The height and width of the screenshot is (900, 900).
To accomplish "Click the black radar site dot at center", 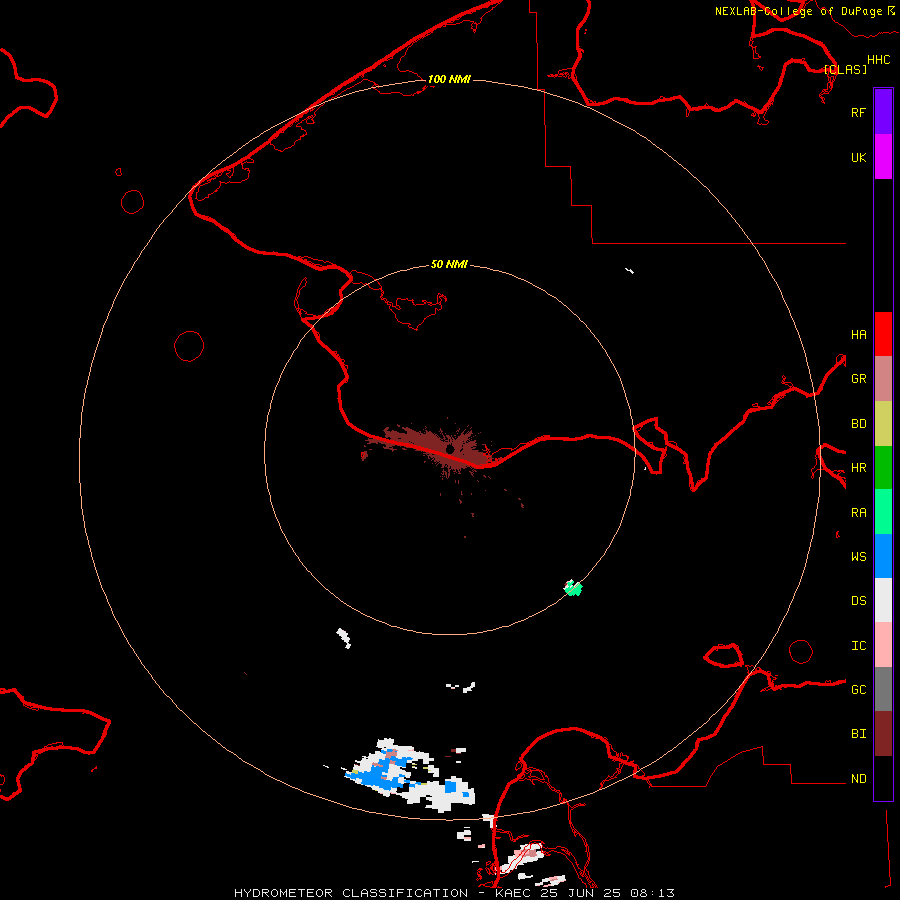I will [x=450, y=449].
